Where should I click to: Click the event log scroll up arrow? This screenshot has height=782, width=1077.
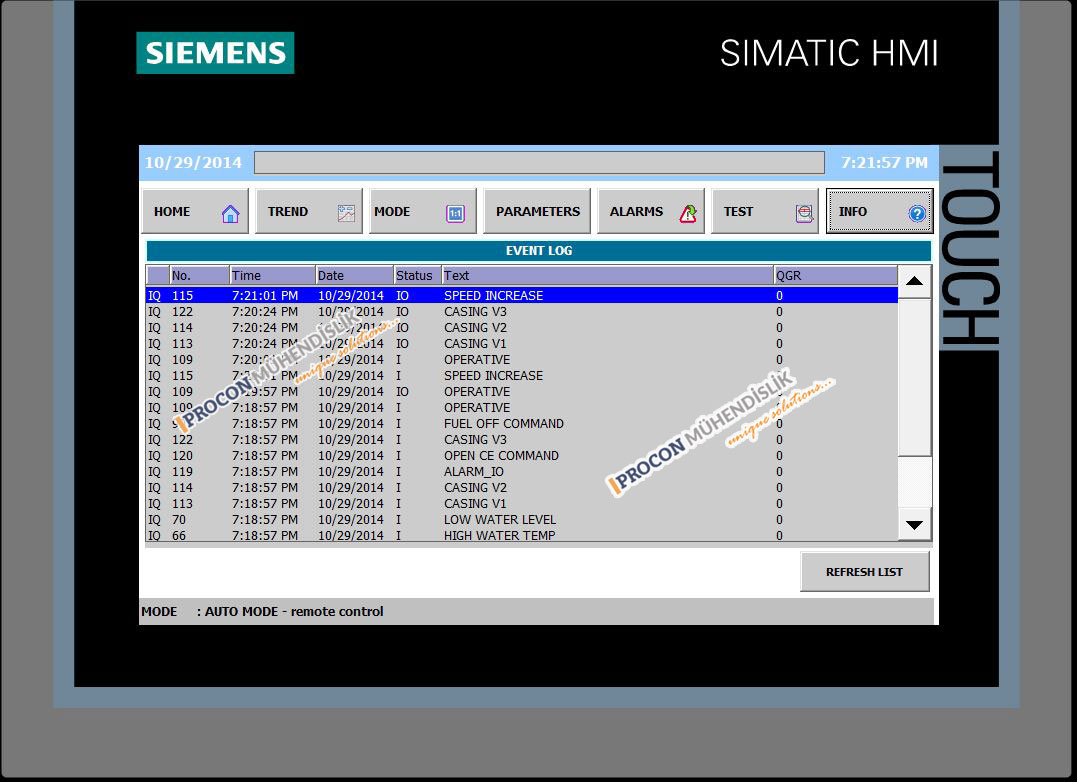914,281
